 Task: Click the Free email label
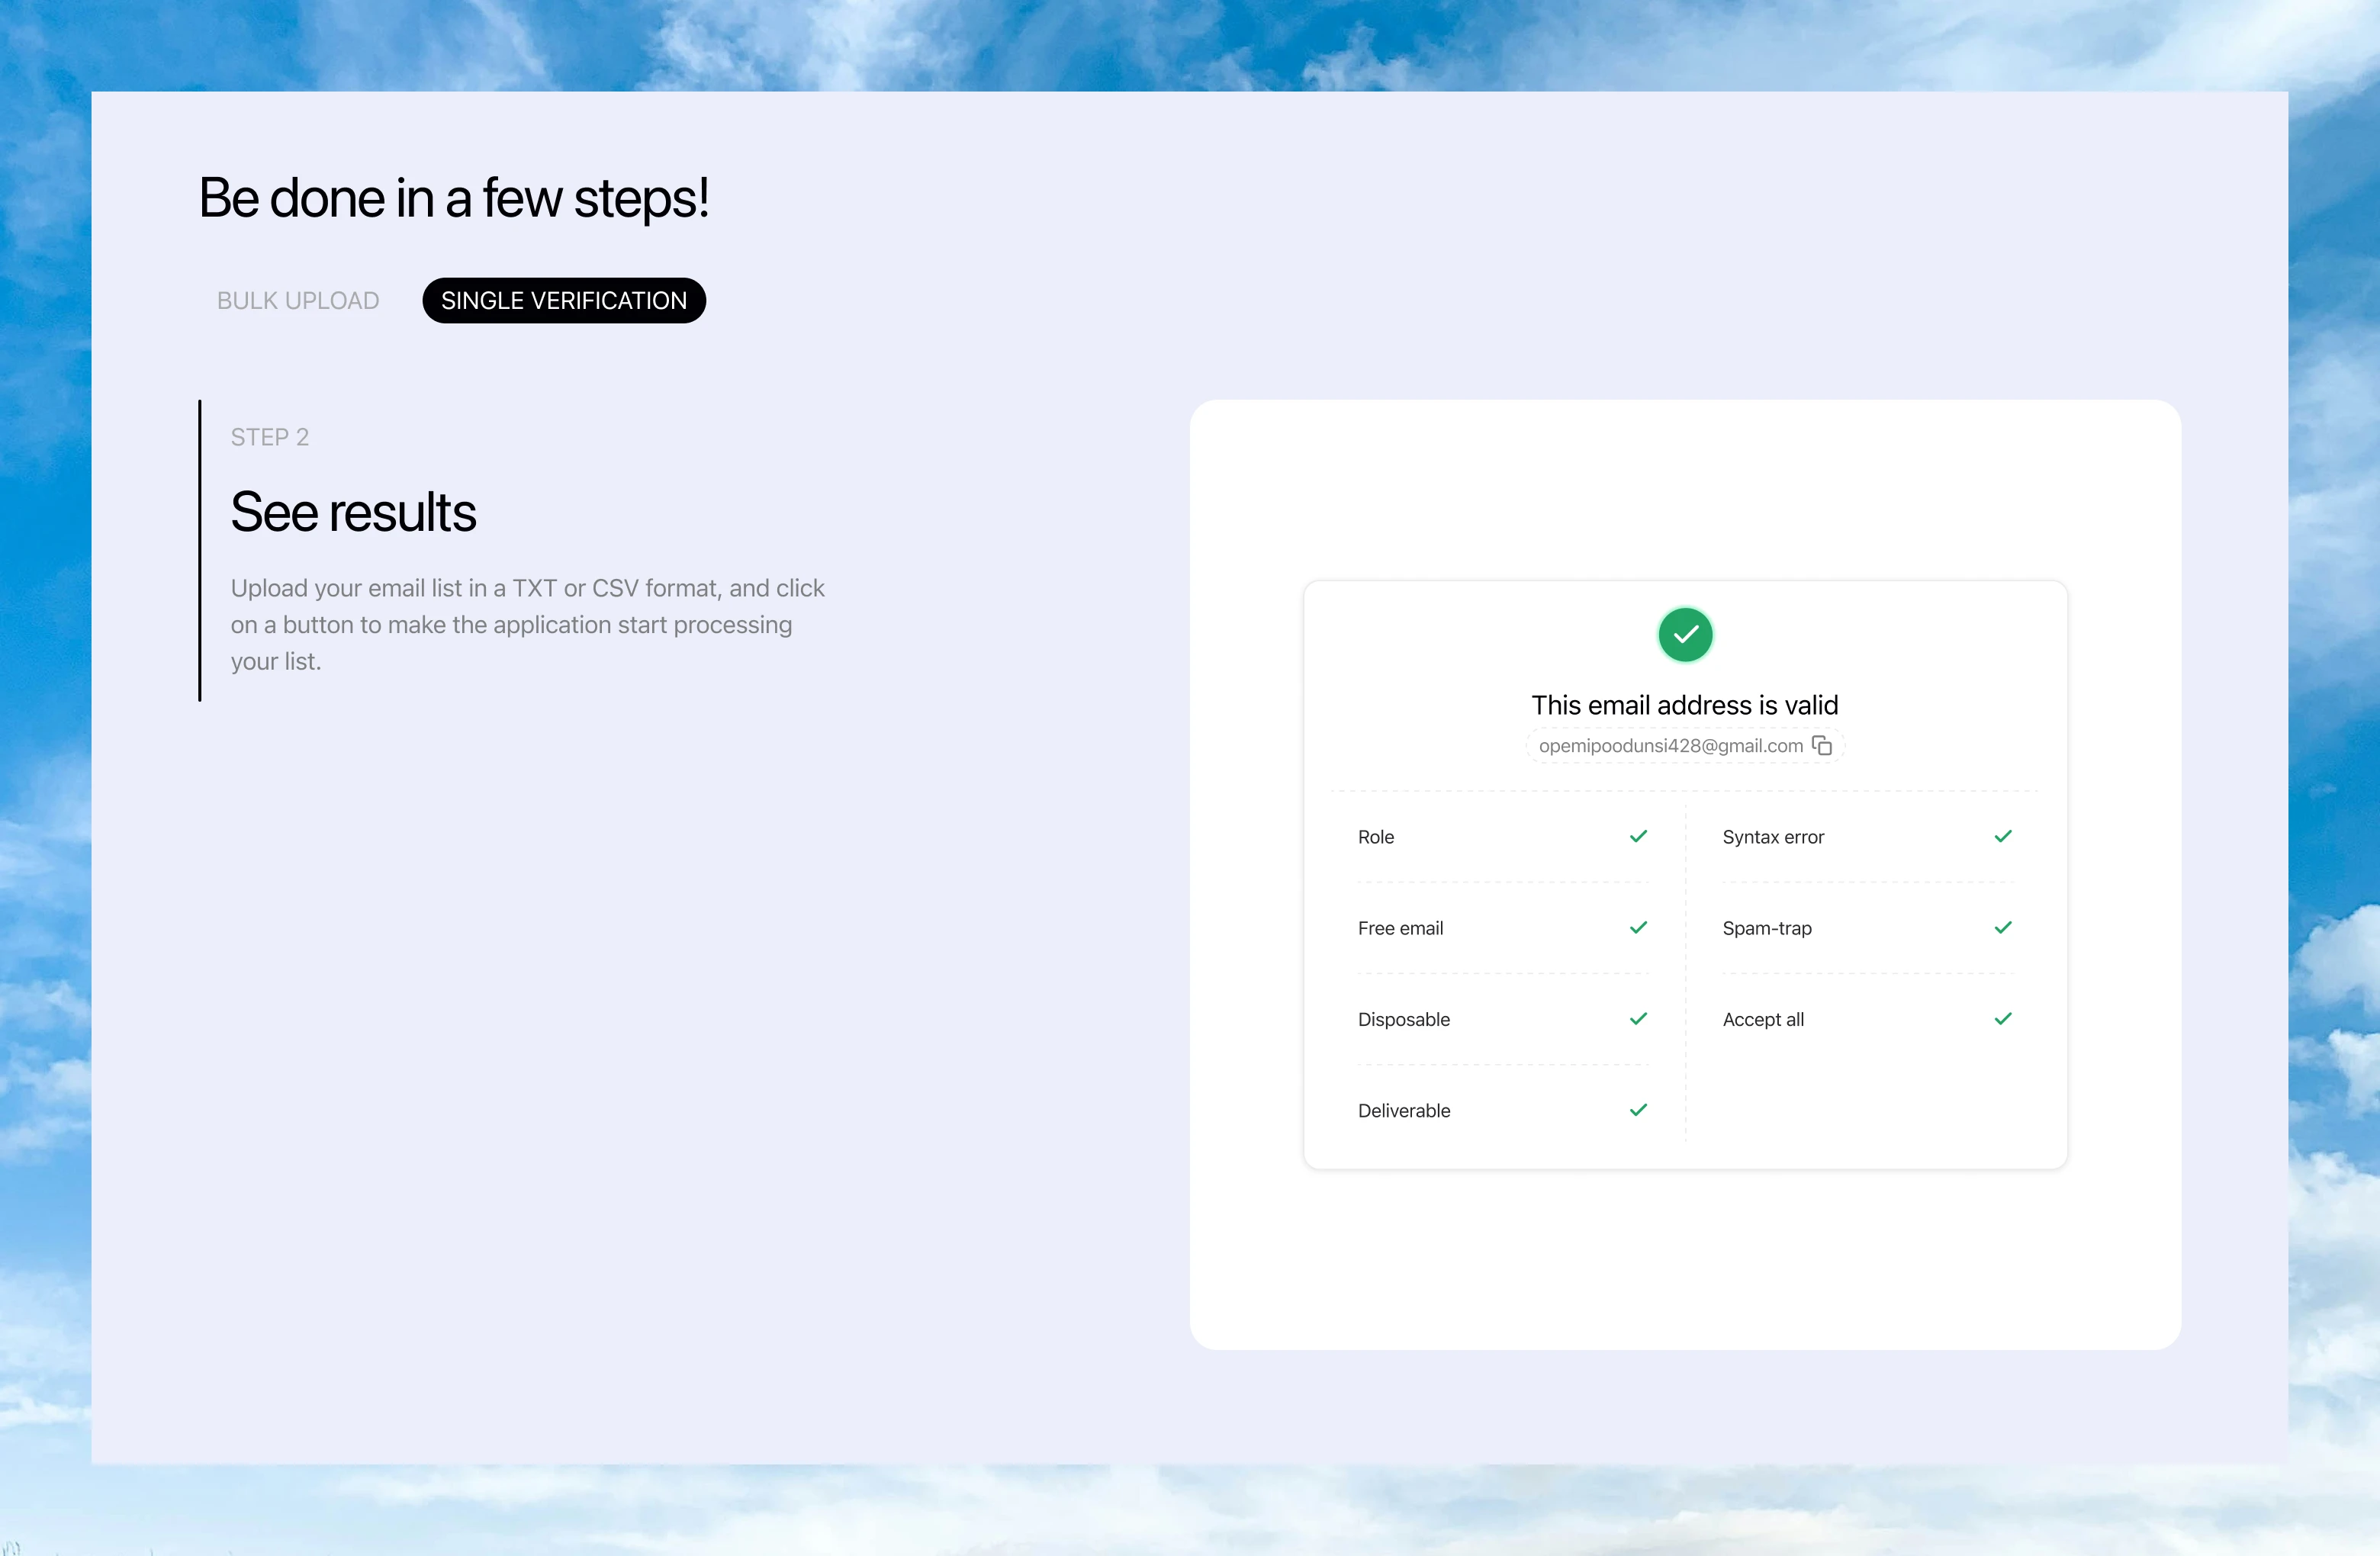point(1400,929)
